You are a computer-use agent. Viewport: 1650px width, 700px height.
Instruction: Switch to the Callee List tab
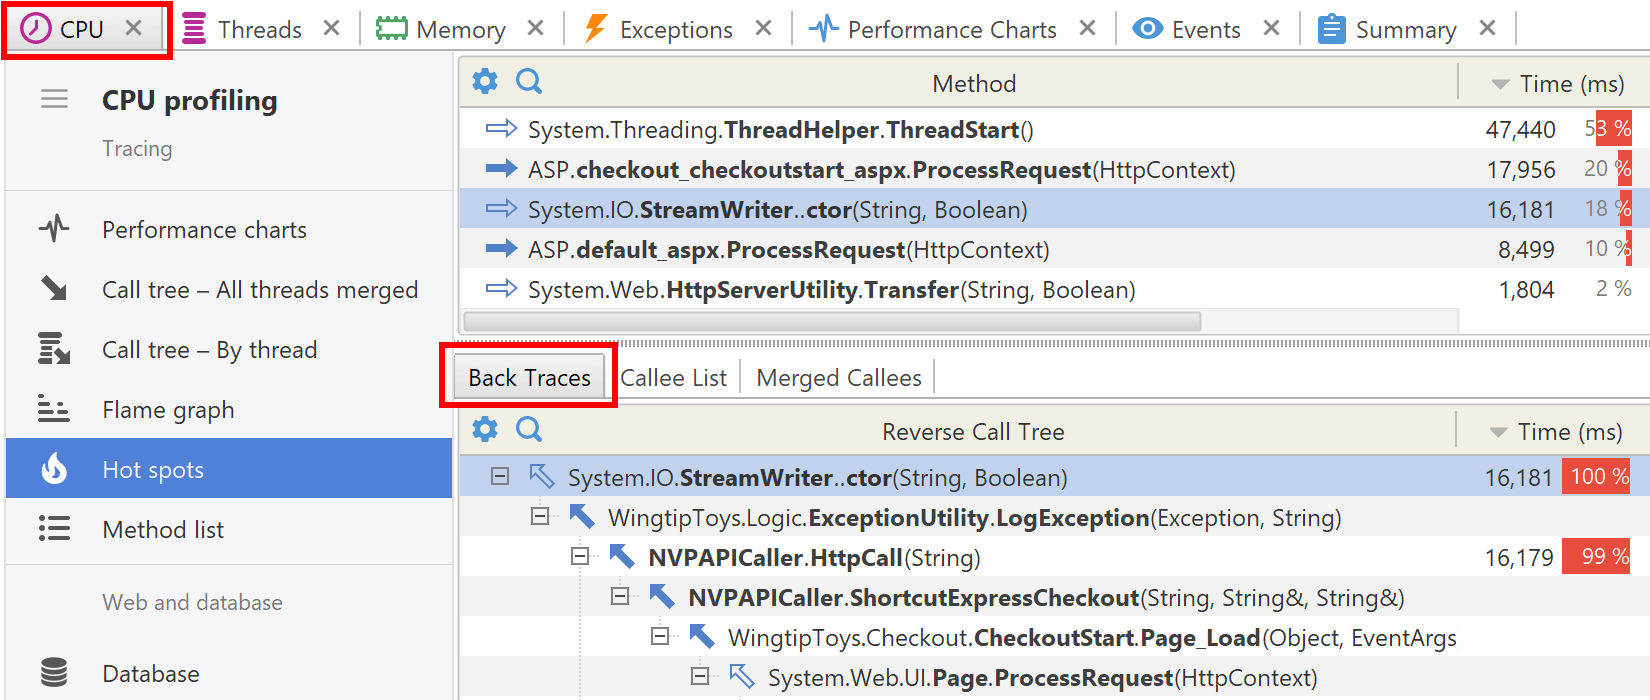tap(674, 377)
